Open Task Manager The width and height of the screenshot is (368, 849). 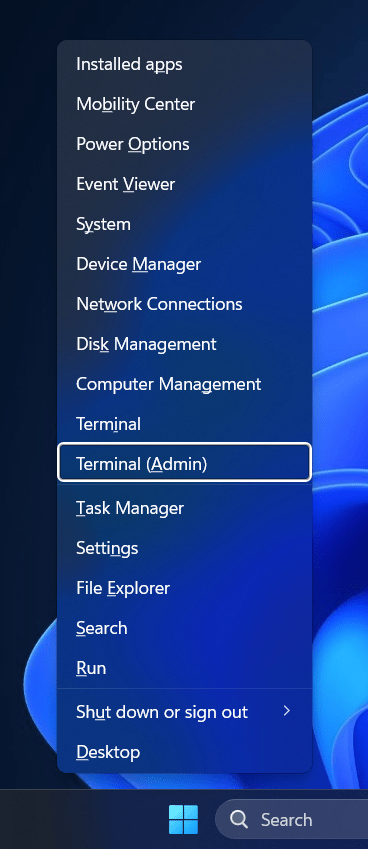coord(184,508)
